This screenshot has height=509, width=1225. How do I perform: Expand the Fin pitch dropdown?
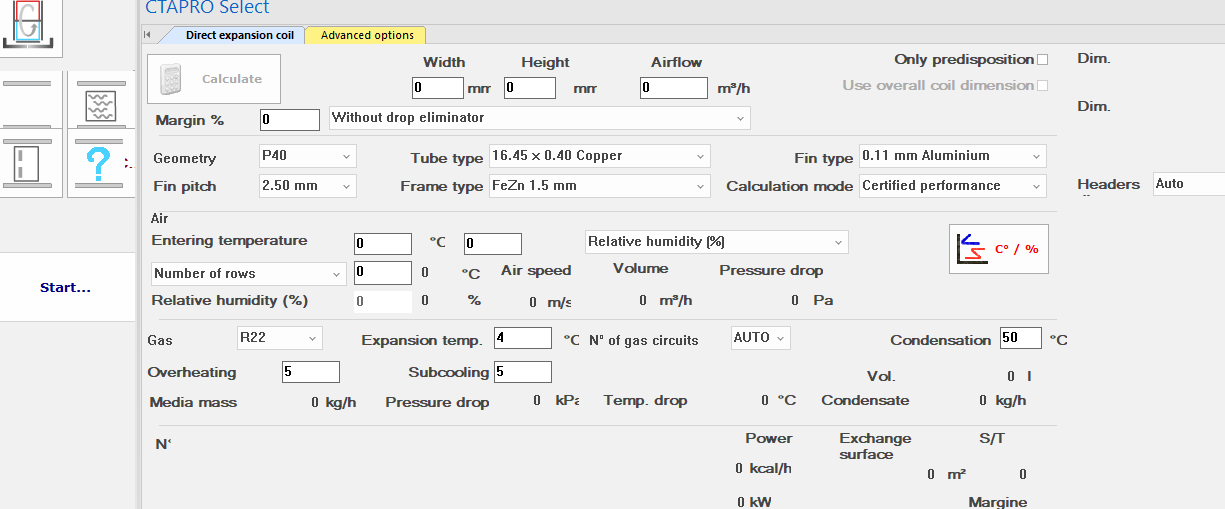click(x=306, y=186)
